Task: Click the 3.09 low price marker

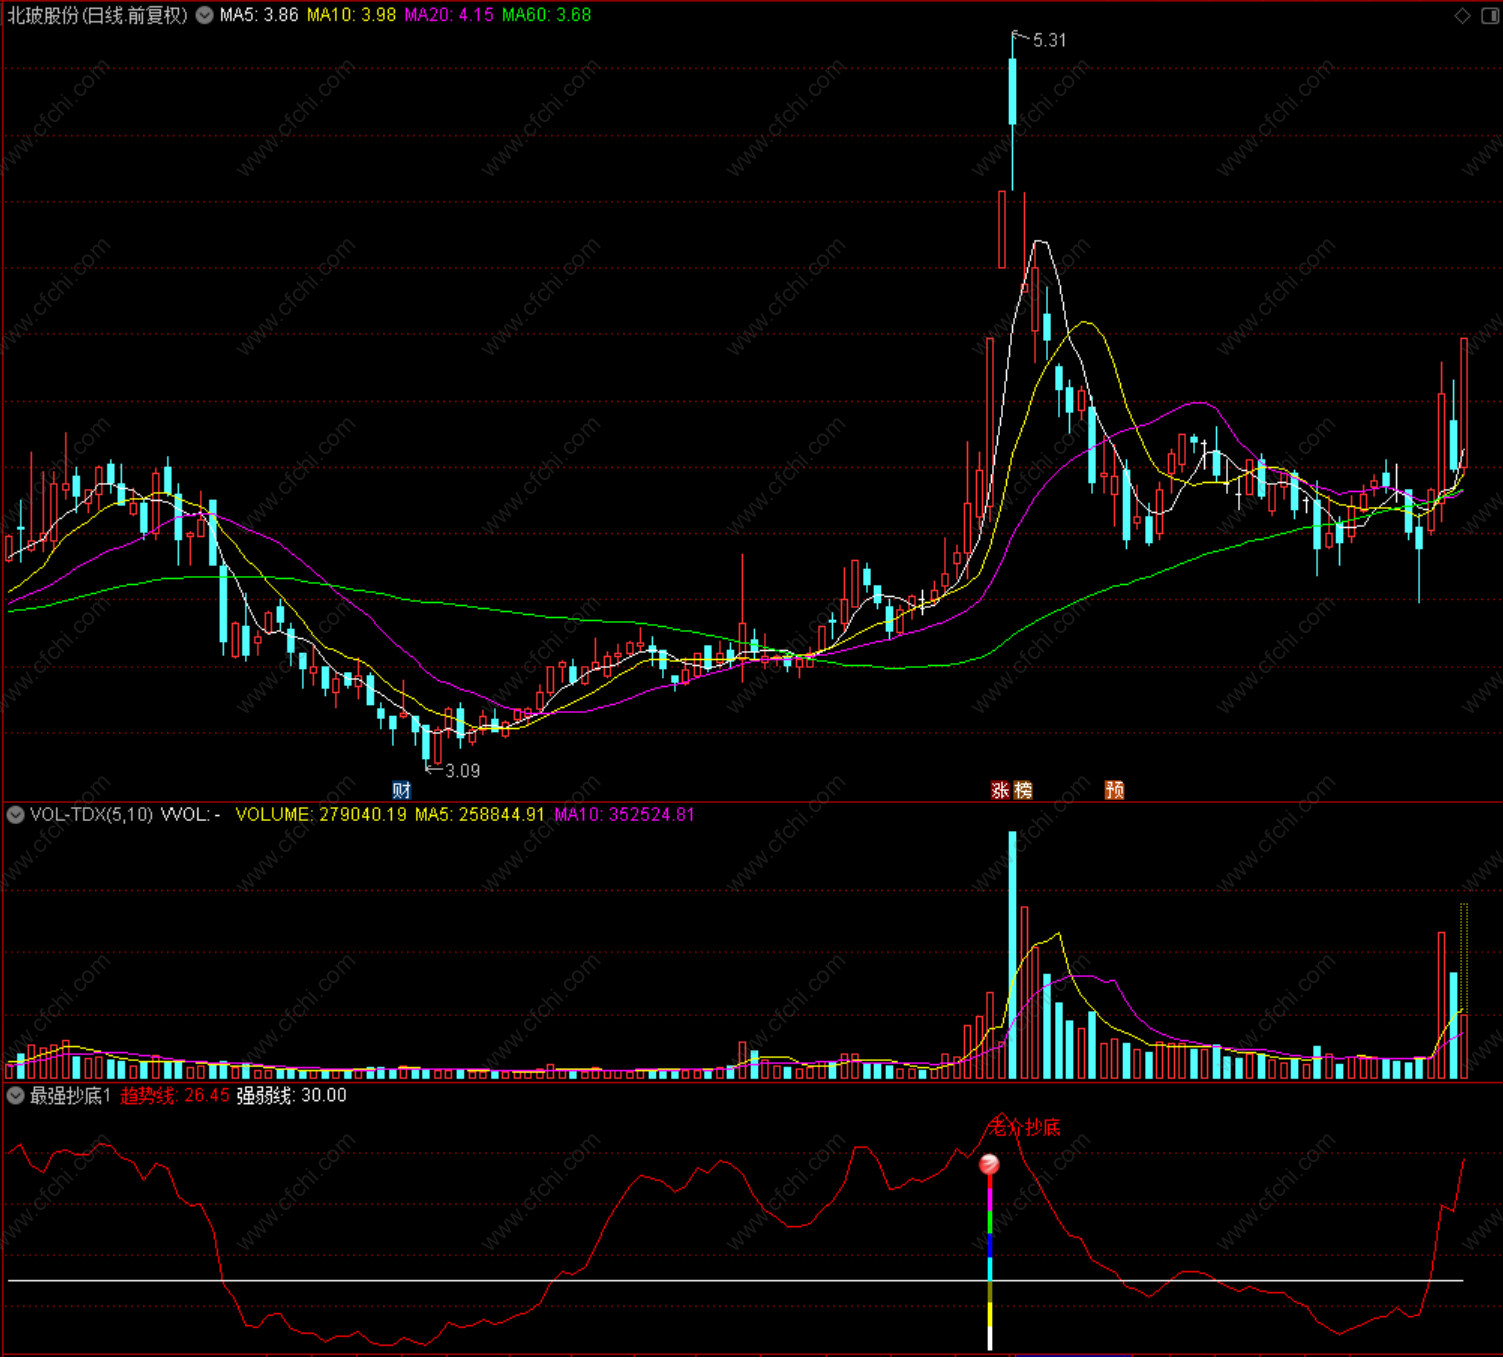Action: 462,771
